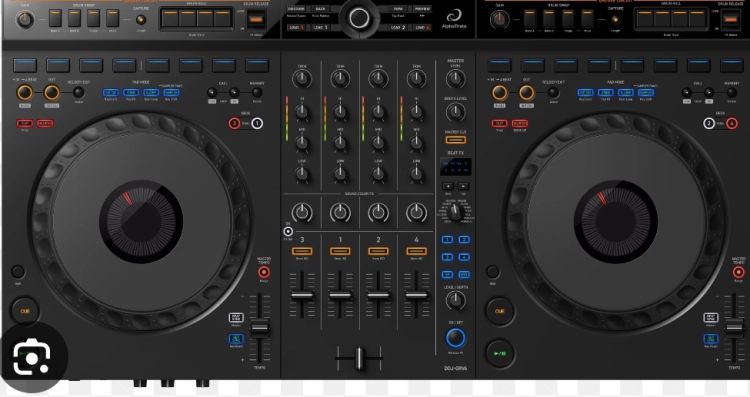Click the LOAD 3 button
Image resolution: width=750 pixels, height=397 pixels.
point(297,28)
